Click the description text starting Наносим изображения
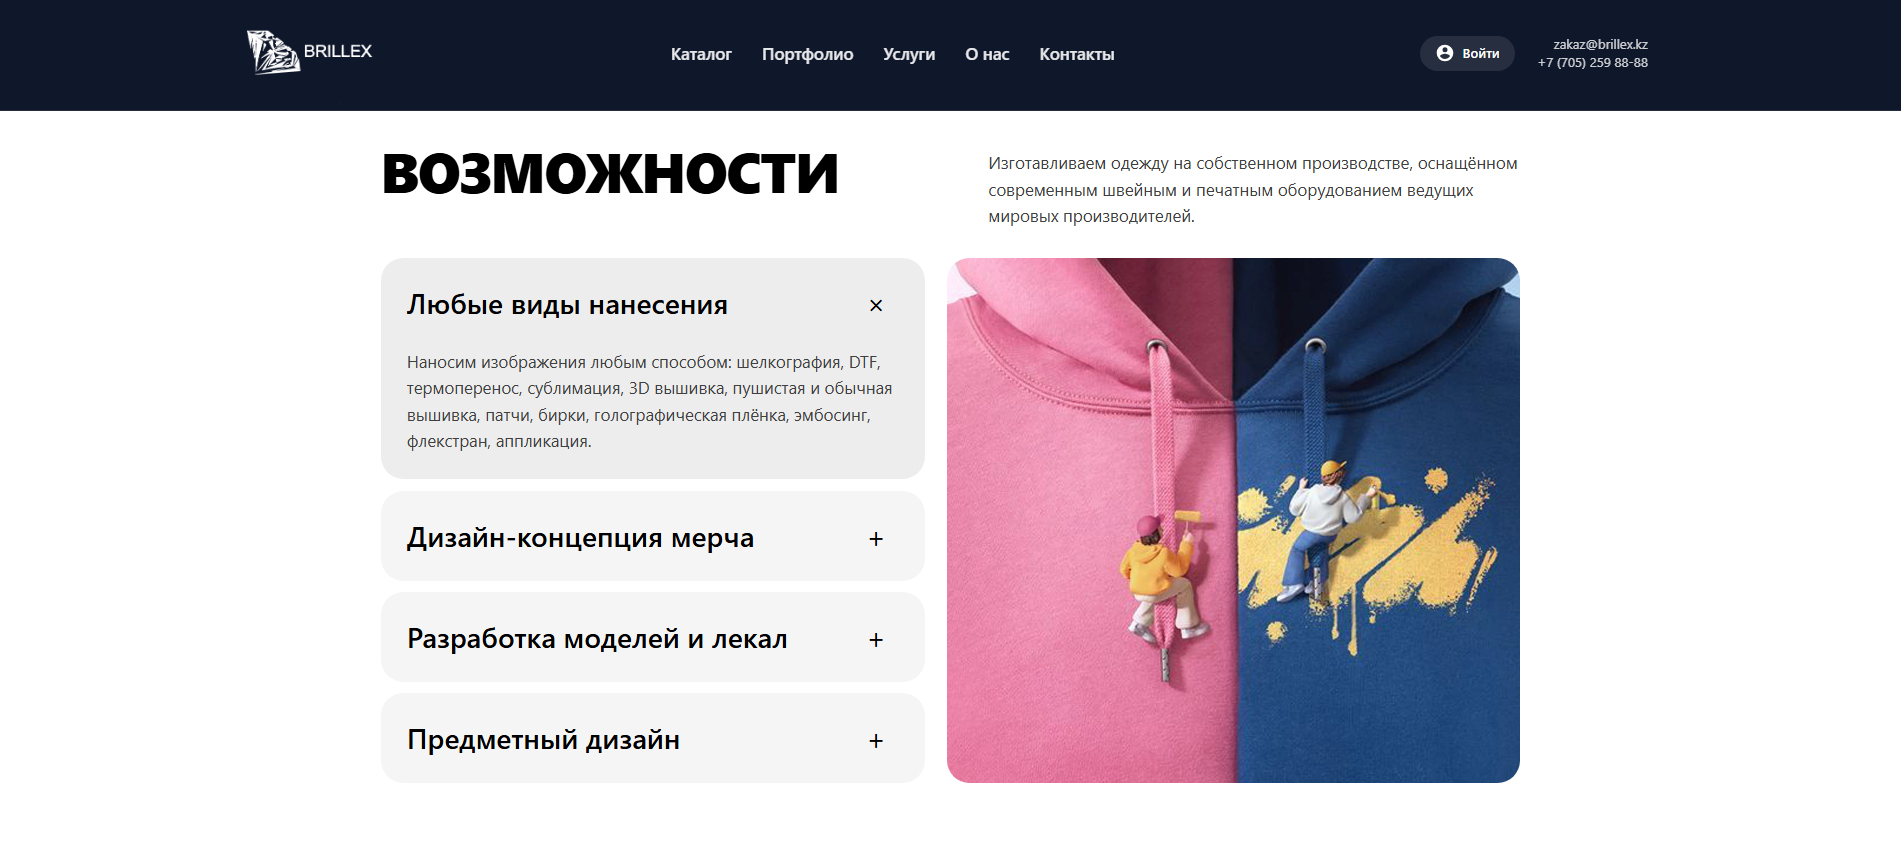 click(x=650, y=402)
